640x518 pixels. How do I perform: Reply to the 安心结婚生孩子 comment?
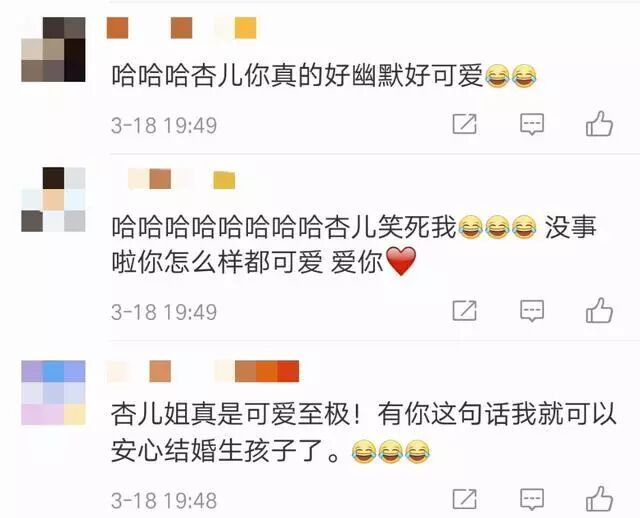[x=532, y=499]
